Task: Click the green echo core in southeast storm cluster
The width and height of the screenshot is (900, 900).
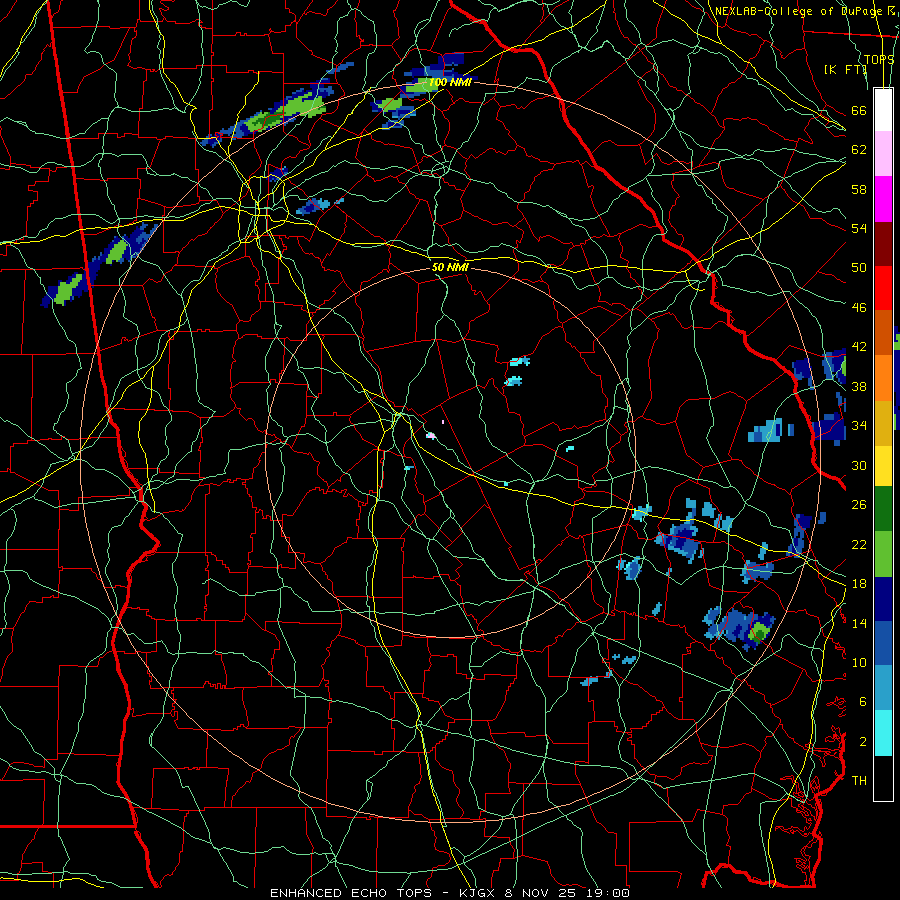Action: coord(758,631)
